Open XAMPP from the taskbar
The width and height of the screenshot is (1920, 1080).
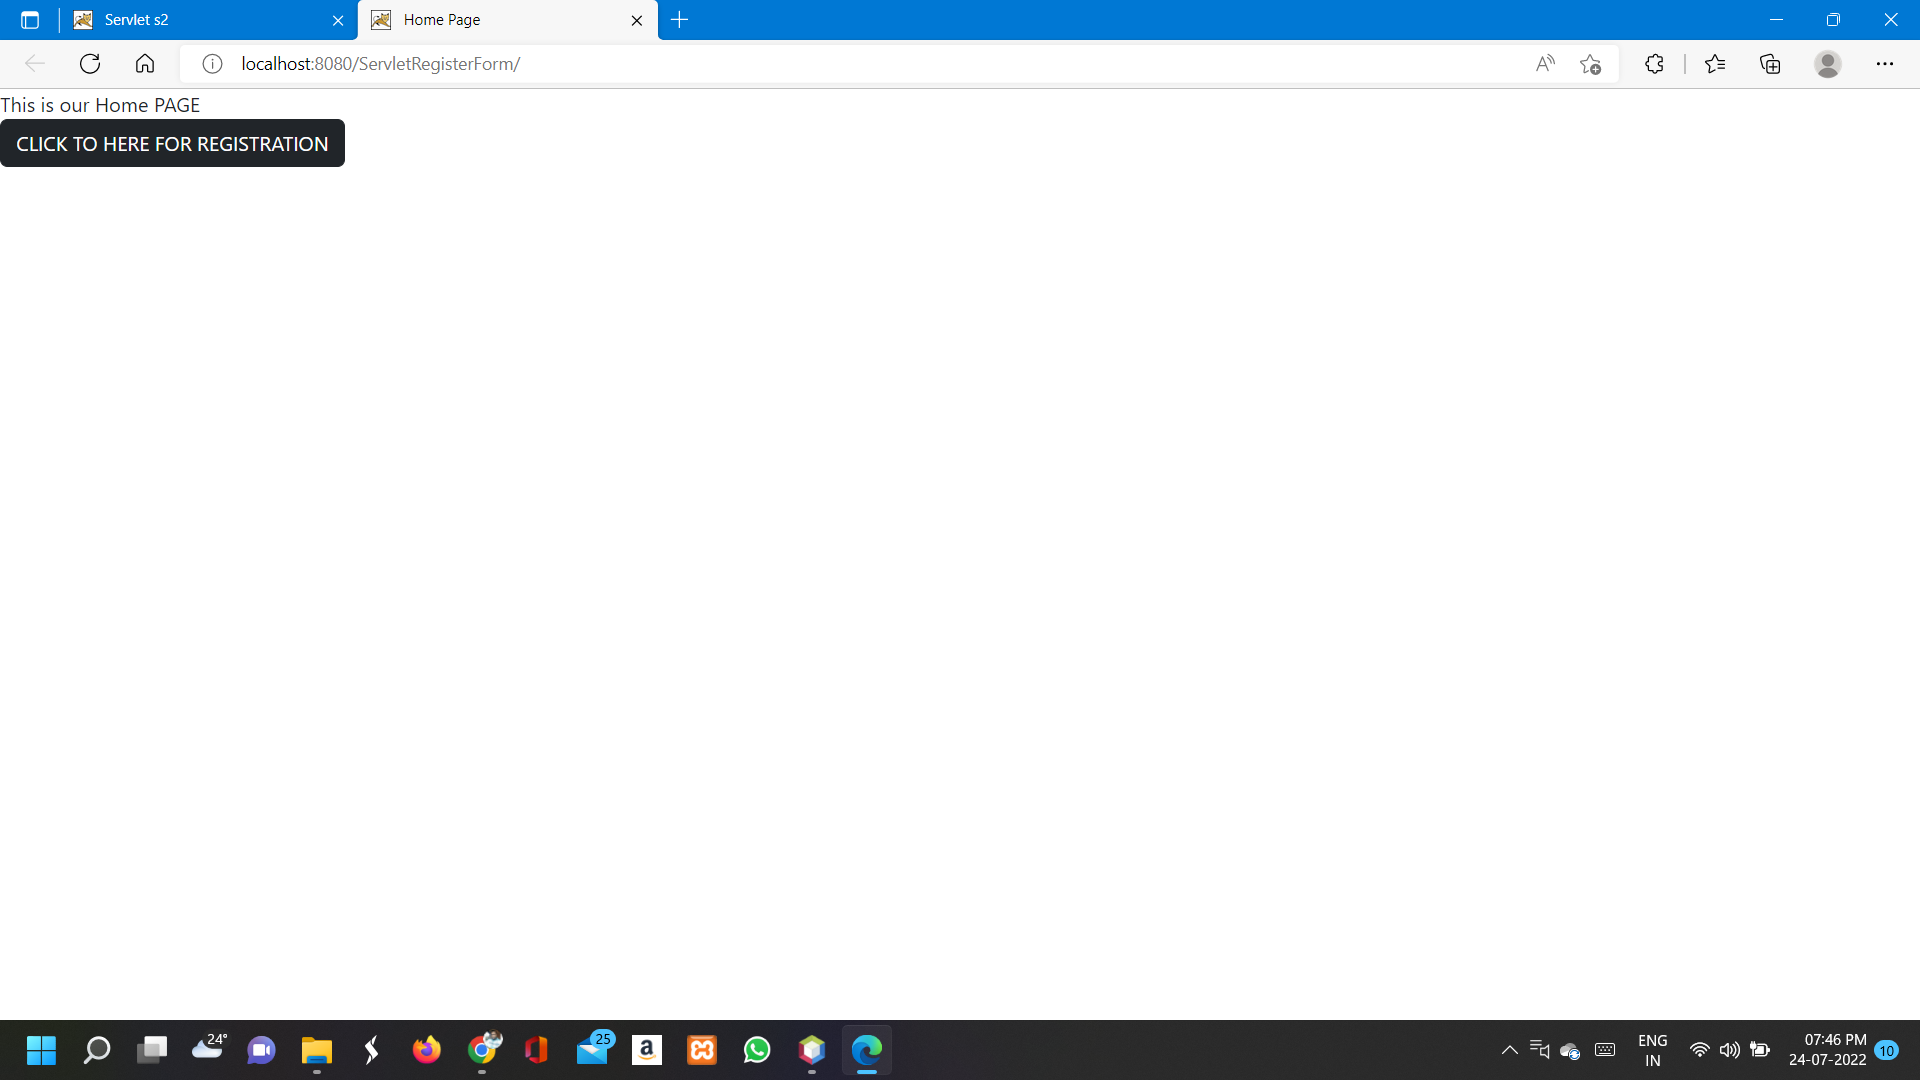click(x=702, y=1050)
